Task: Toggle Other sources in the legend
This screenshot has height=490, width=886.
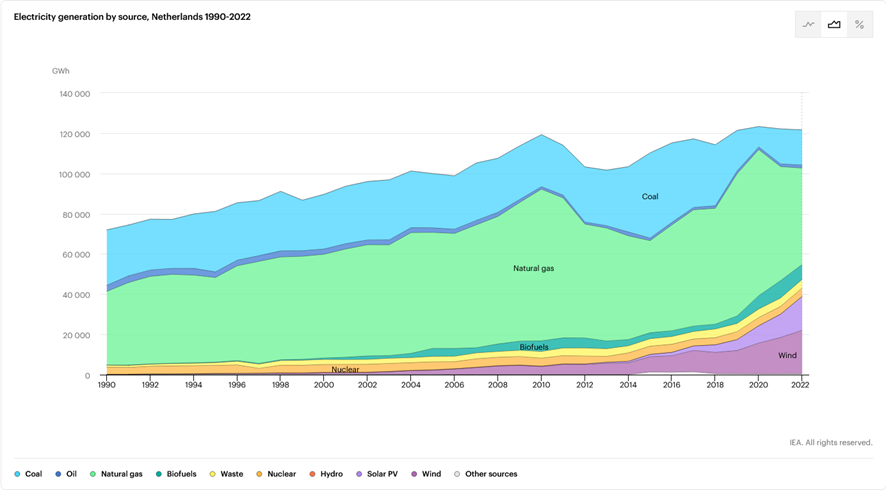Action: point(486,474)
